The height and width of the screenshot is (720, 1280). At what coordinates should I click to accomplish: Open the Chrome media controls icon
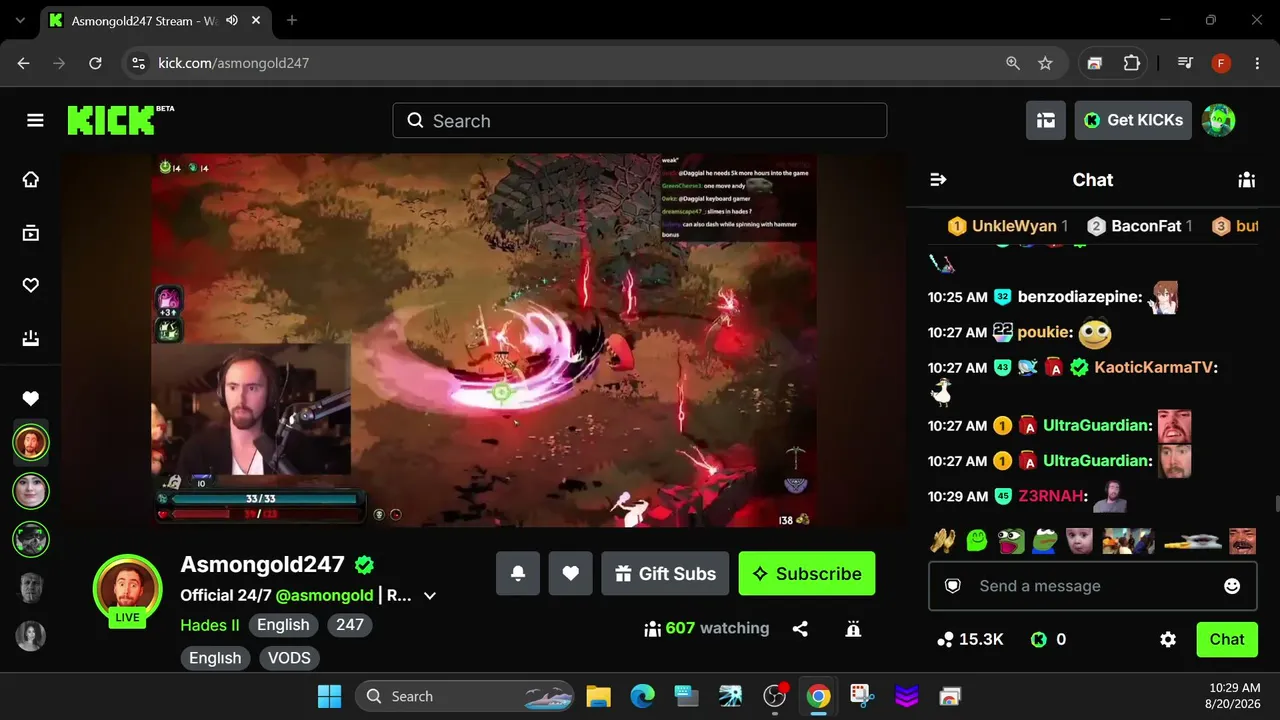(x=1185, y=63)
